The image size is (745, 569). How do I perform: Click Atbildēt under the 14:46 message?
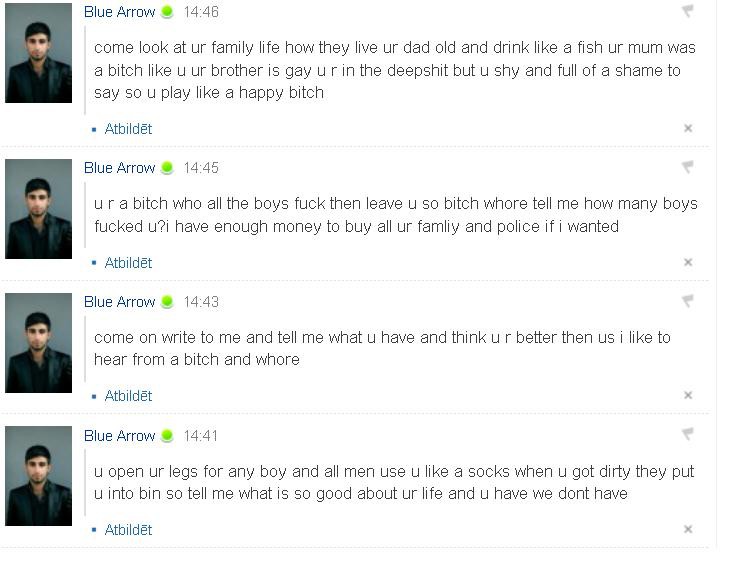(128, 129)
